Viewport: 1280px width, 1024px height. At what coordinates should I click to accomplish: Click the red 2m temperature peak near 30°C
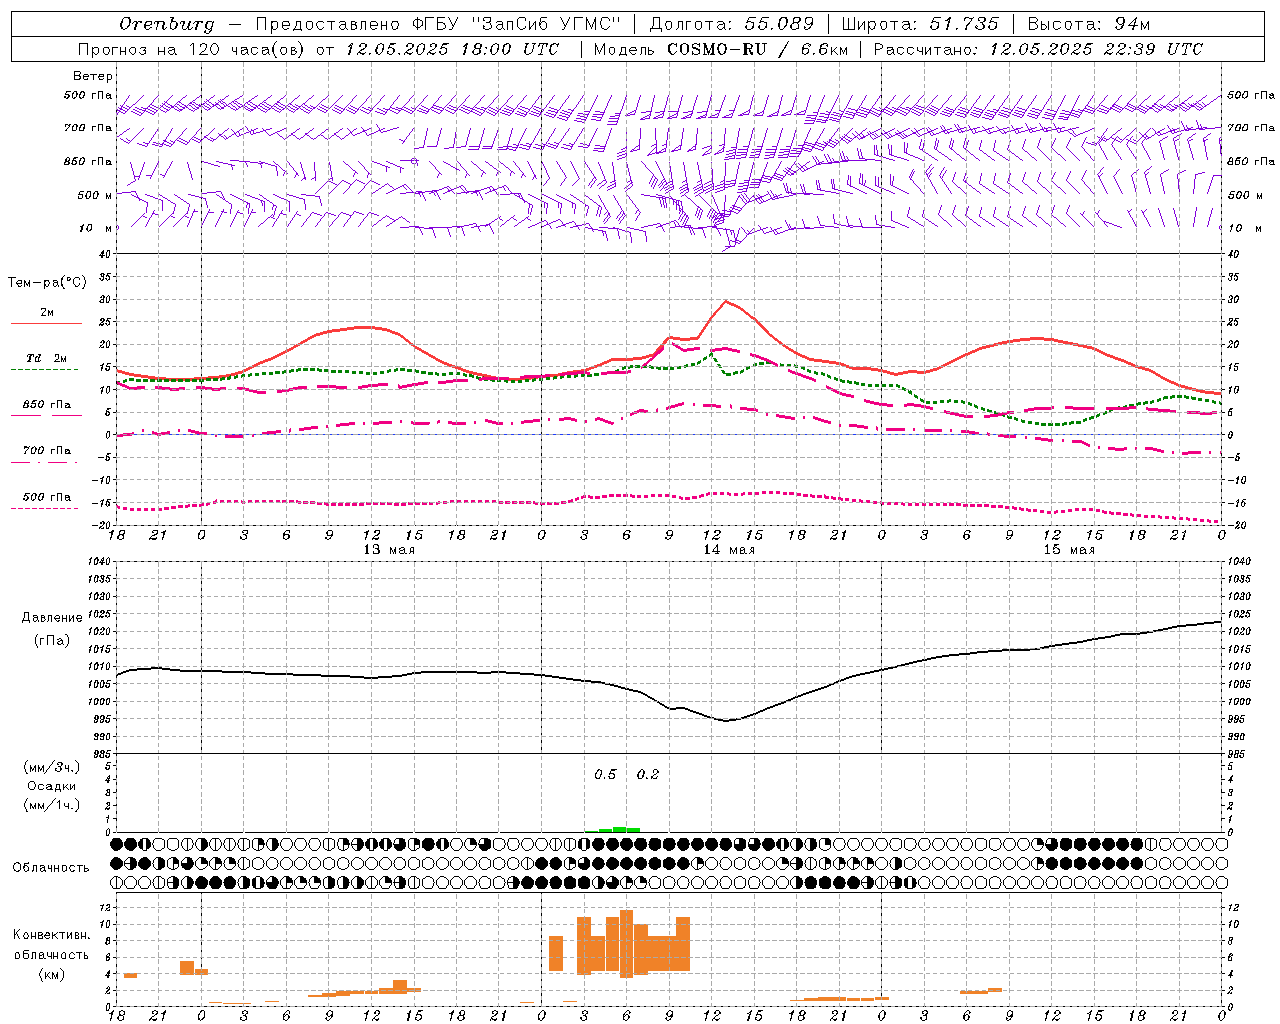click(726, 301)
